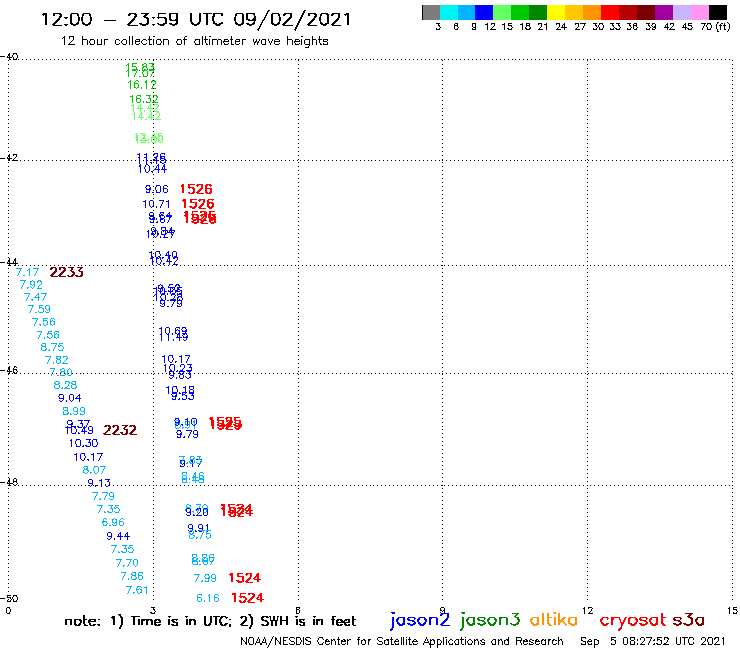Click the 1524 time label beside 6.16
The image size is (740, 650).
coord(247,599)
